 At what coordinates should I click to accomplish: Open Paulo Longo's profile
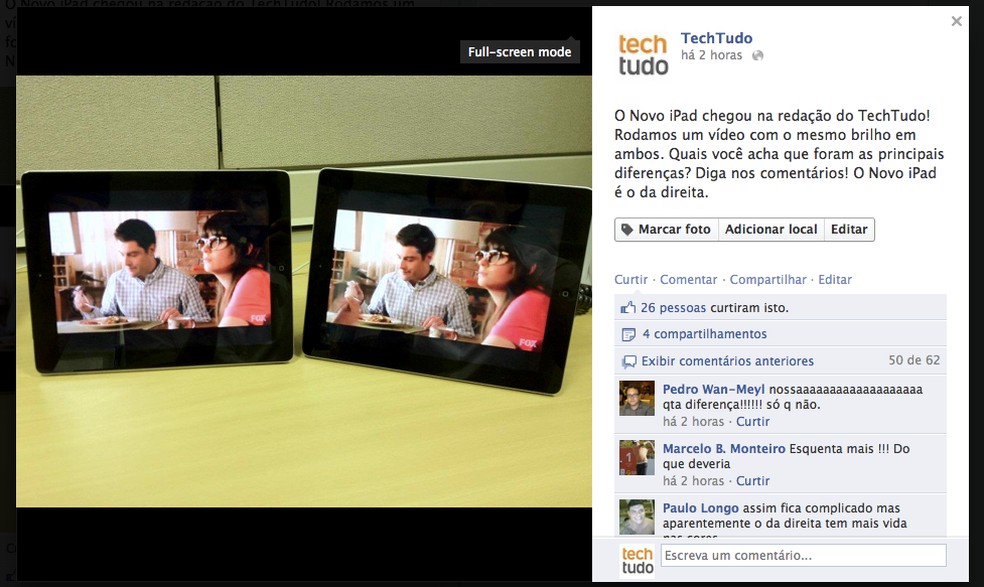click(x=700, y=507)
